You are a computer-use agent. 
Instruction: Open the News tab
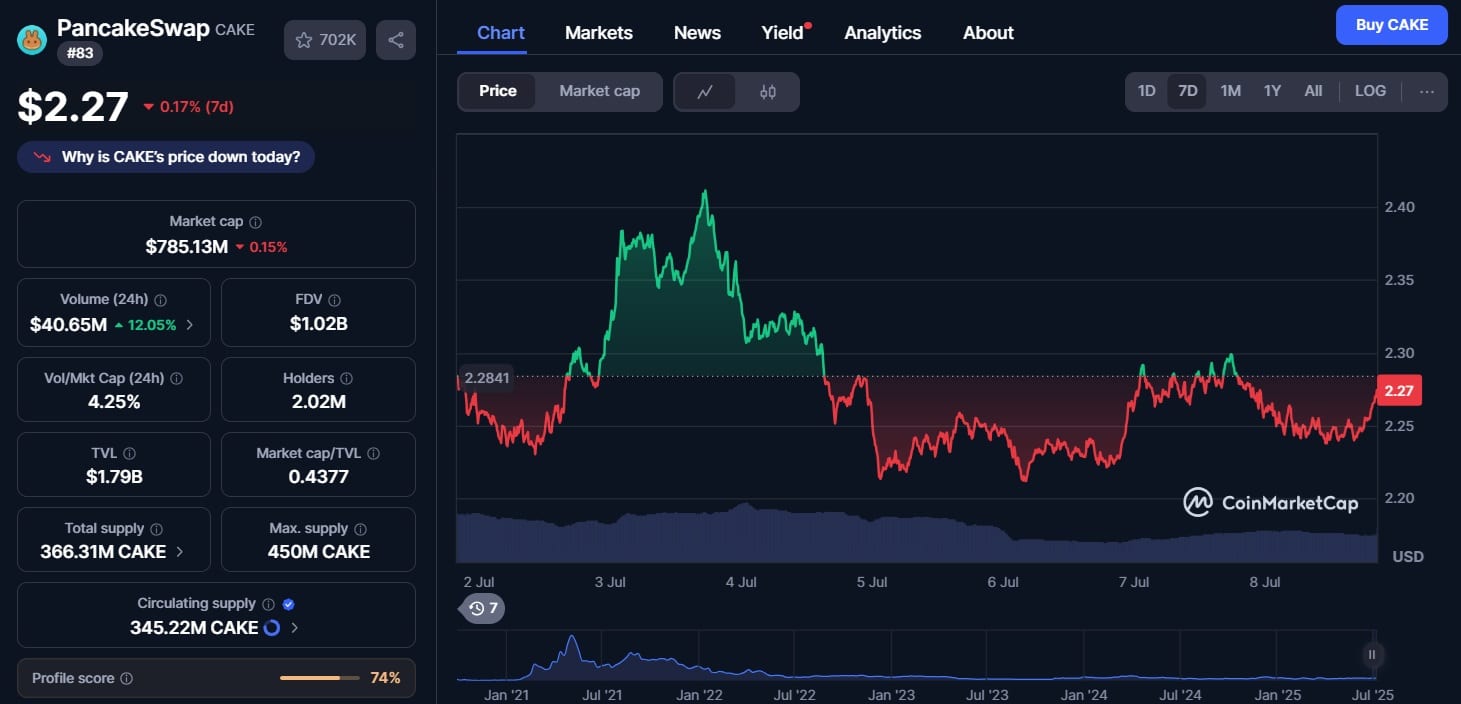[697, 32]
